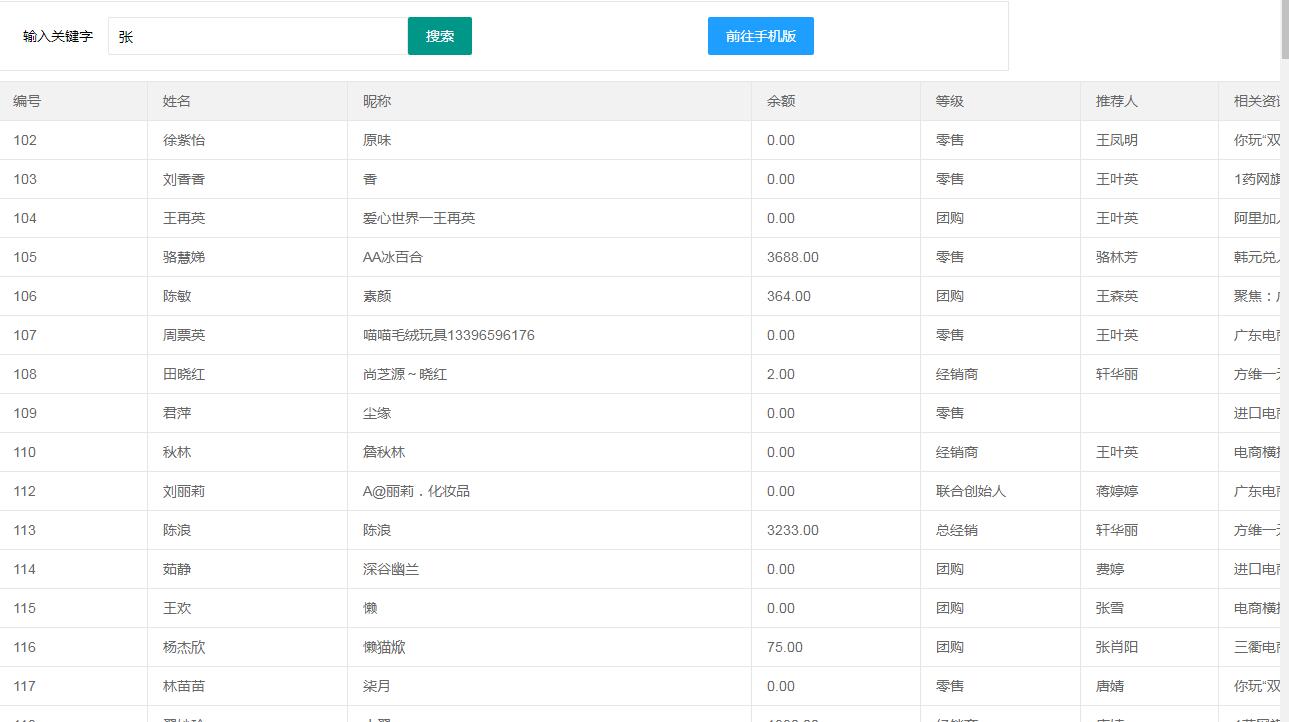
Task: Click the balance 3688.00 for AA冰百合
Action: tap(792, 257)
